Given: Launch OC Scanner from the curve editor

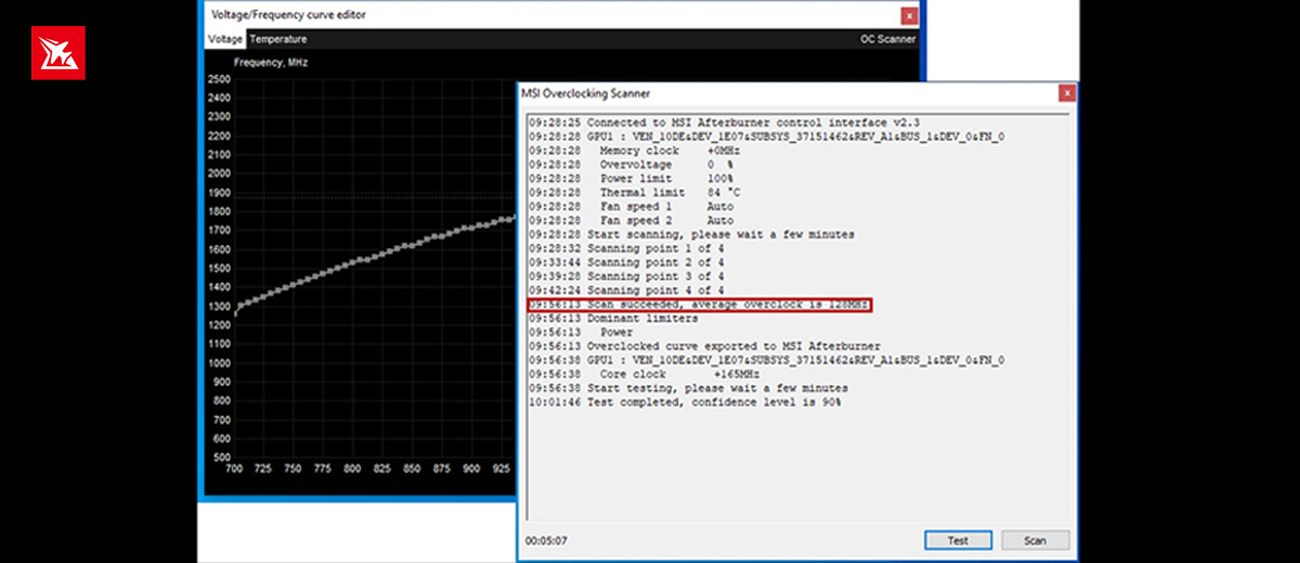Looking at the screenshot, I should 887,39.
